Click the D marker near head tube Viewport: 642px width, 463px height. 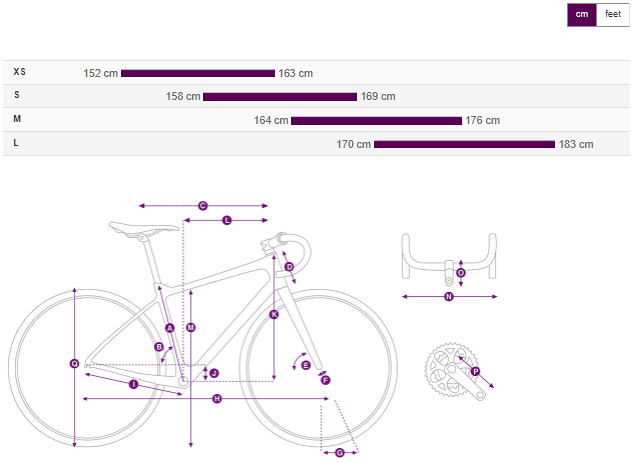[289, 267]
